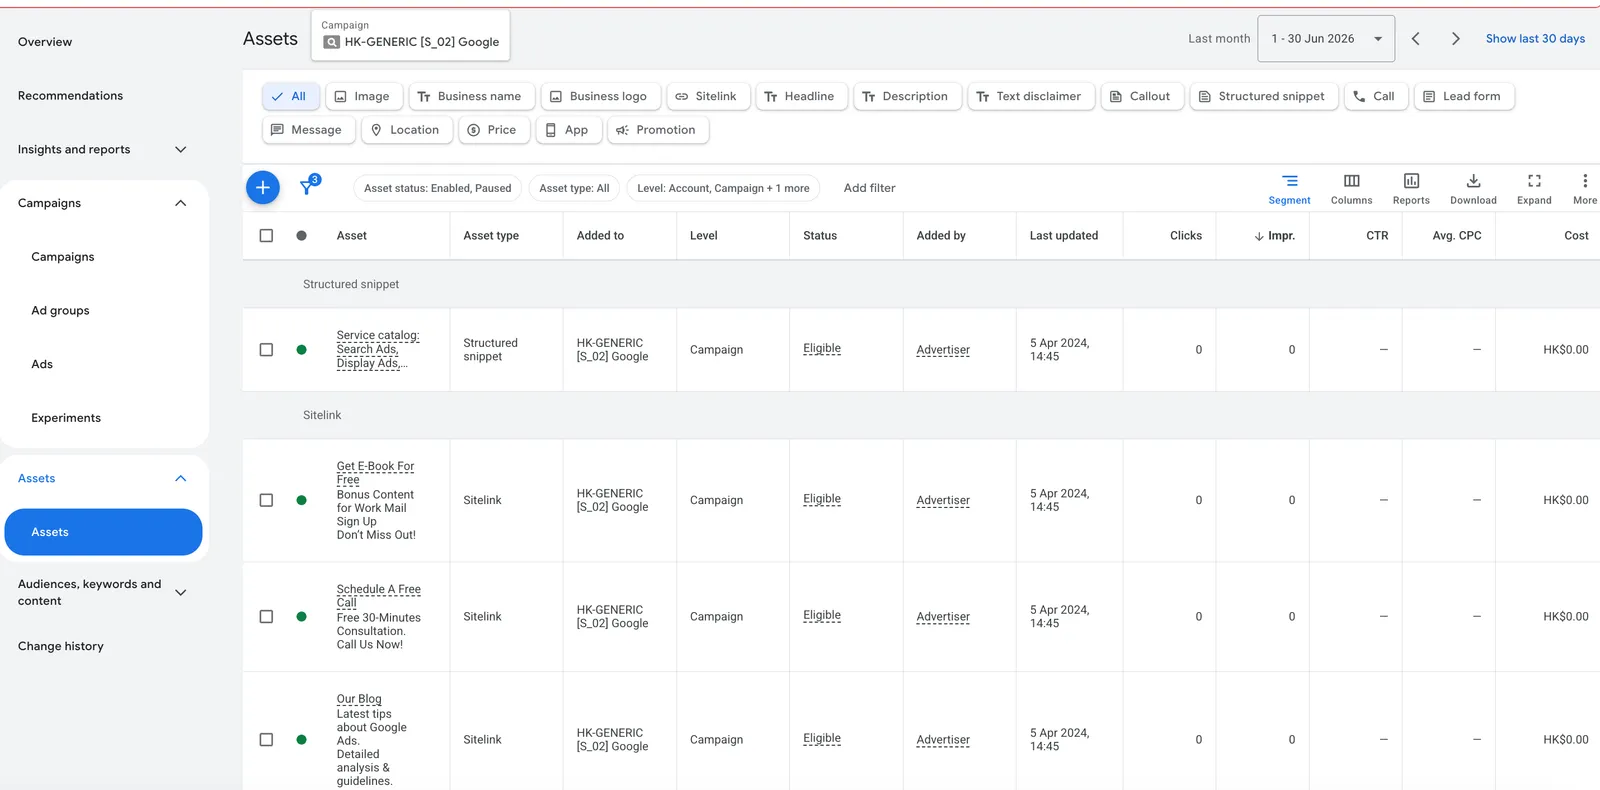Sort table by Impr. column
The width and height of the screenshot is (1600, 790).
coord(1274,236)
